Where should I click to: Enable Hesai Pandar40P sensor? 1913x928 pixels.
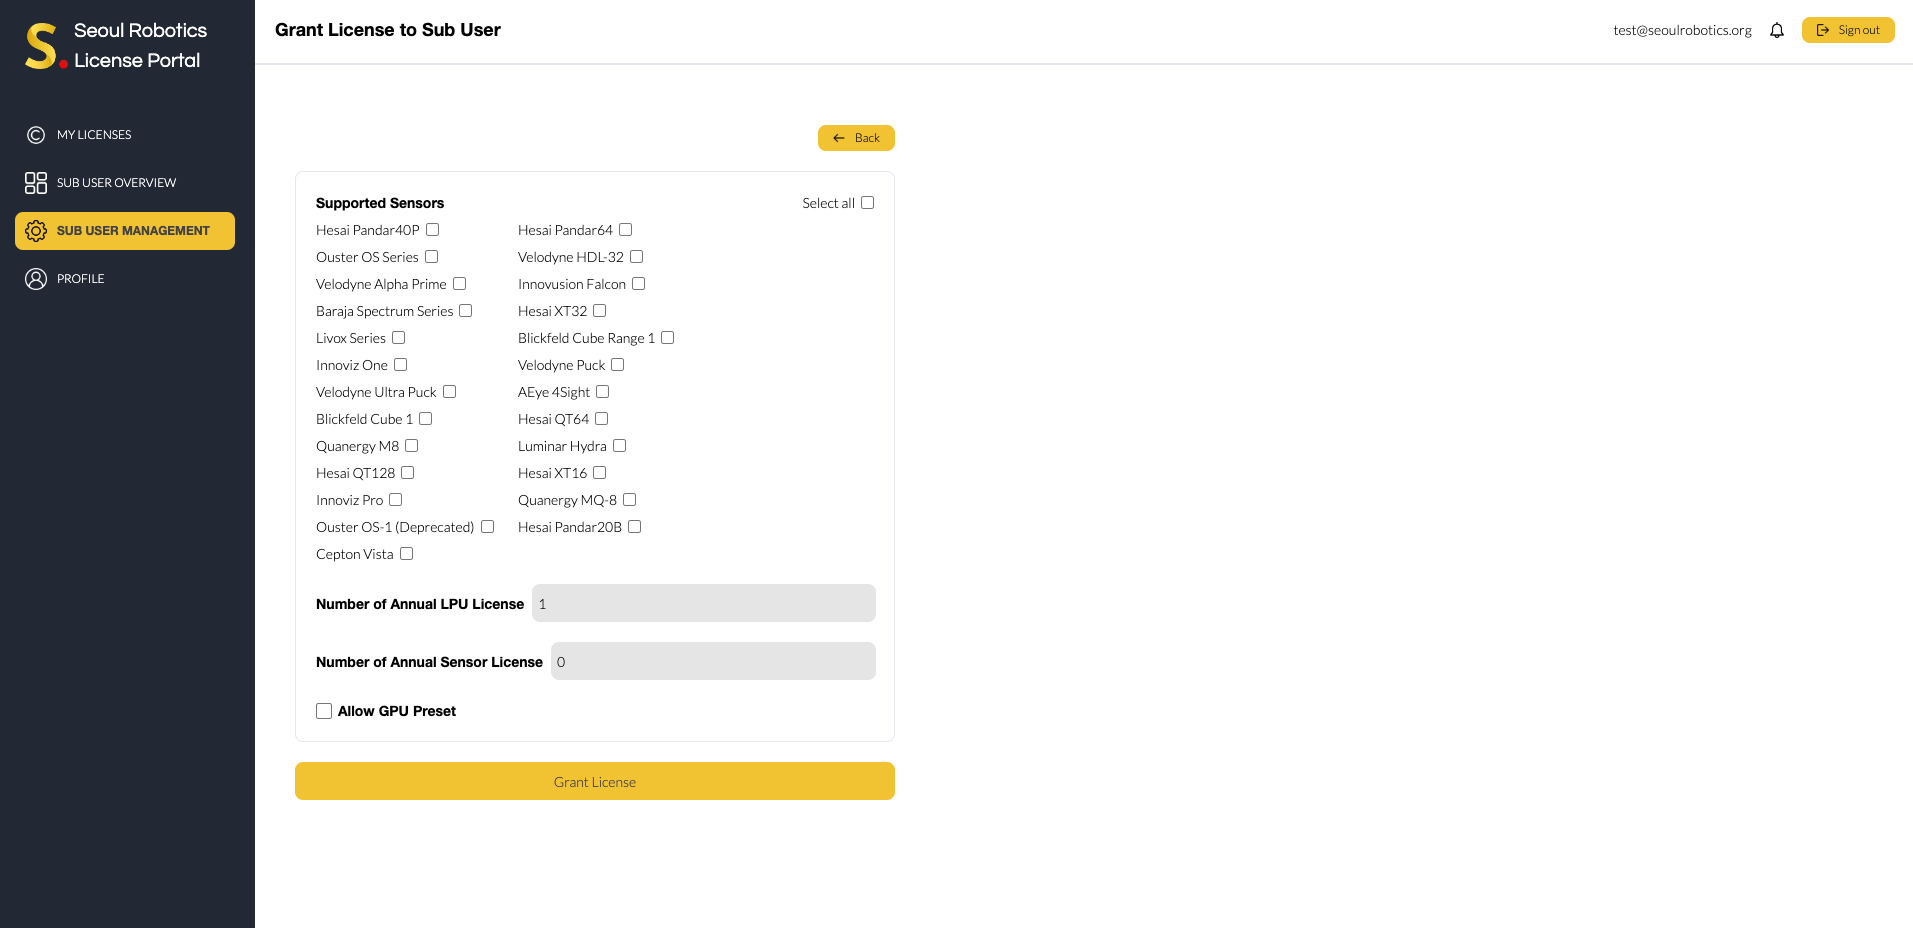433,230
